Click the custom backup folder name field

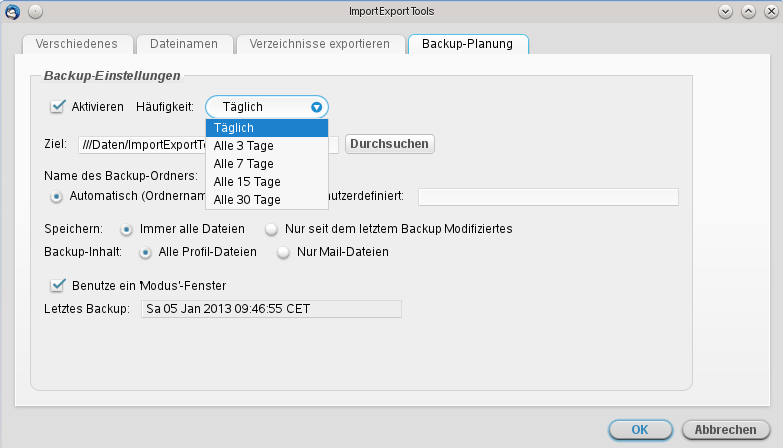[x=547, y=196]
